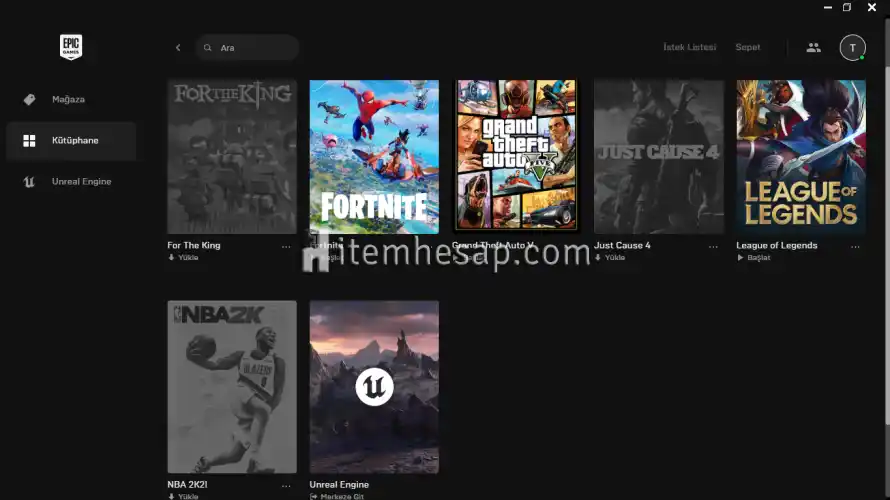Viewport: 890px width, 500px height.
Task: Open options menu for League of Legends
Action: point(855,246)
